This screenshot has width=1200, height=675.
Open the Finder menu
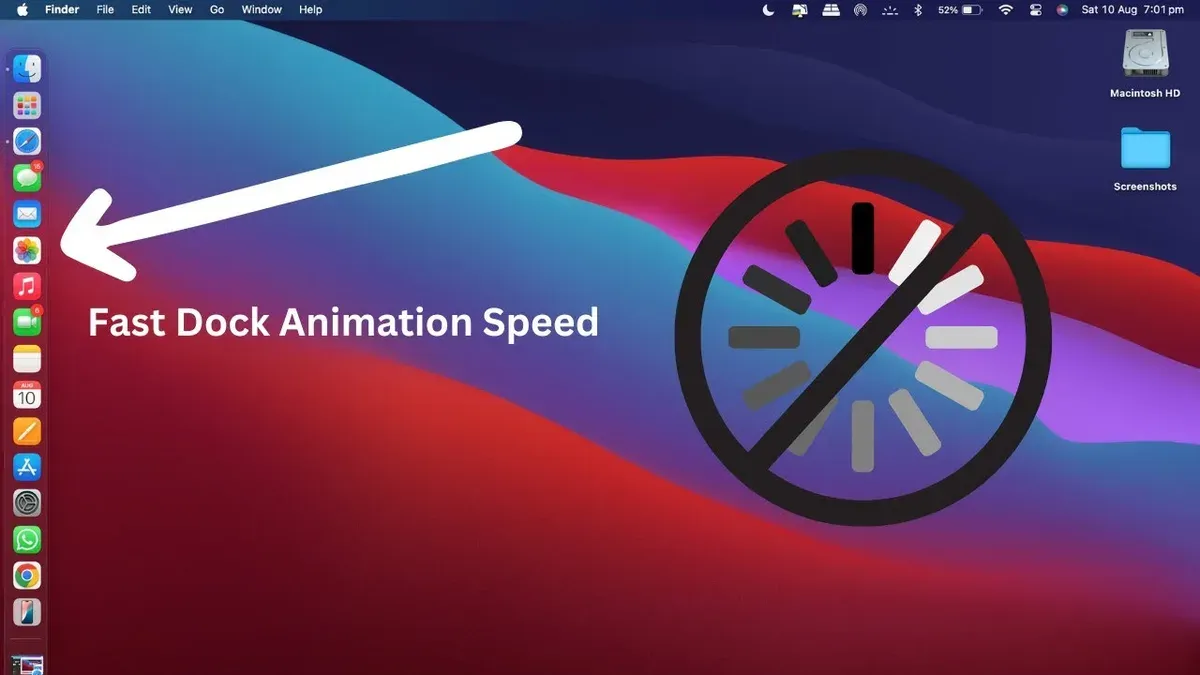[x=62, y=9]
